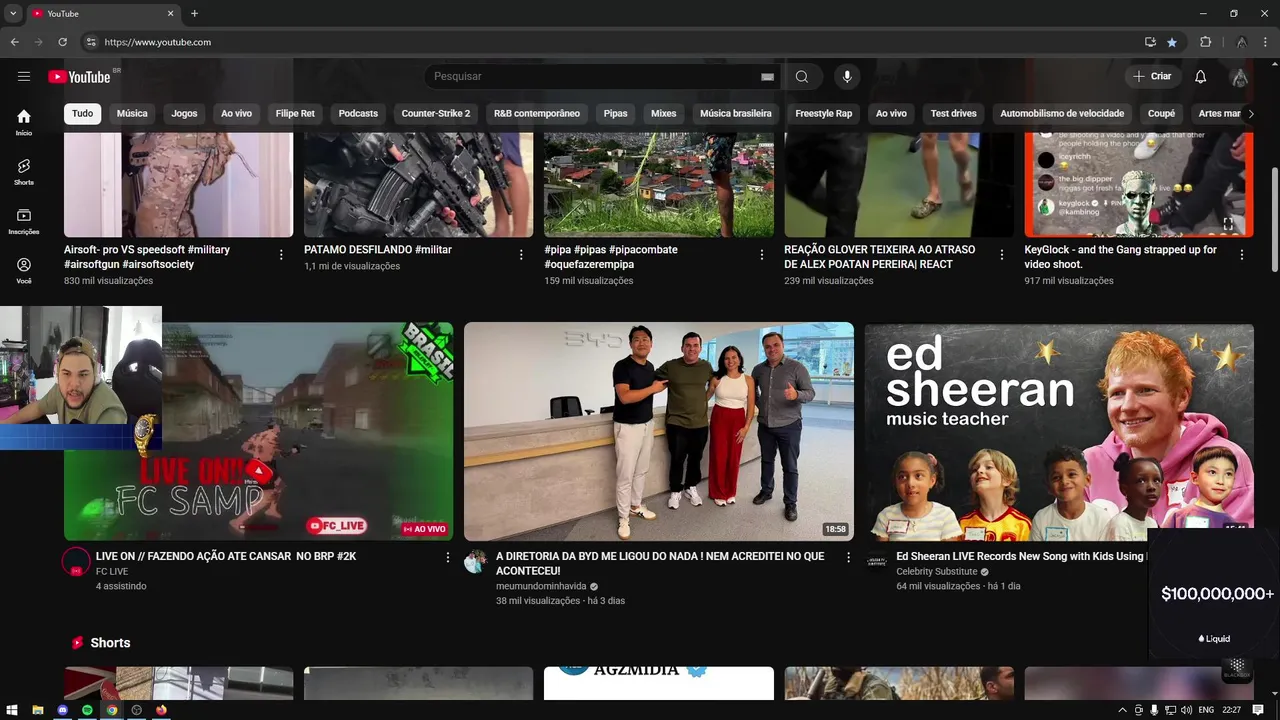The width and height of the screenshot is (1280, 720).
Task: Open Shorts from the left sidebar
Action: coord(24,172)
